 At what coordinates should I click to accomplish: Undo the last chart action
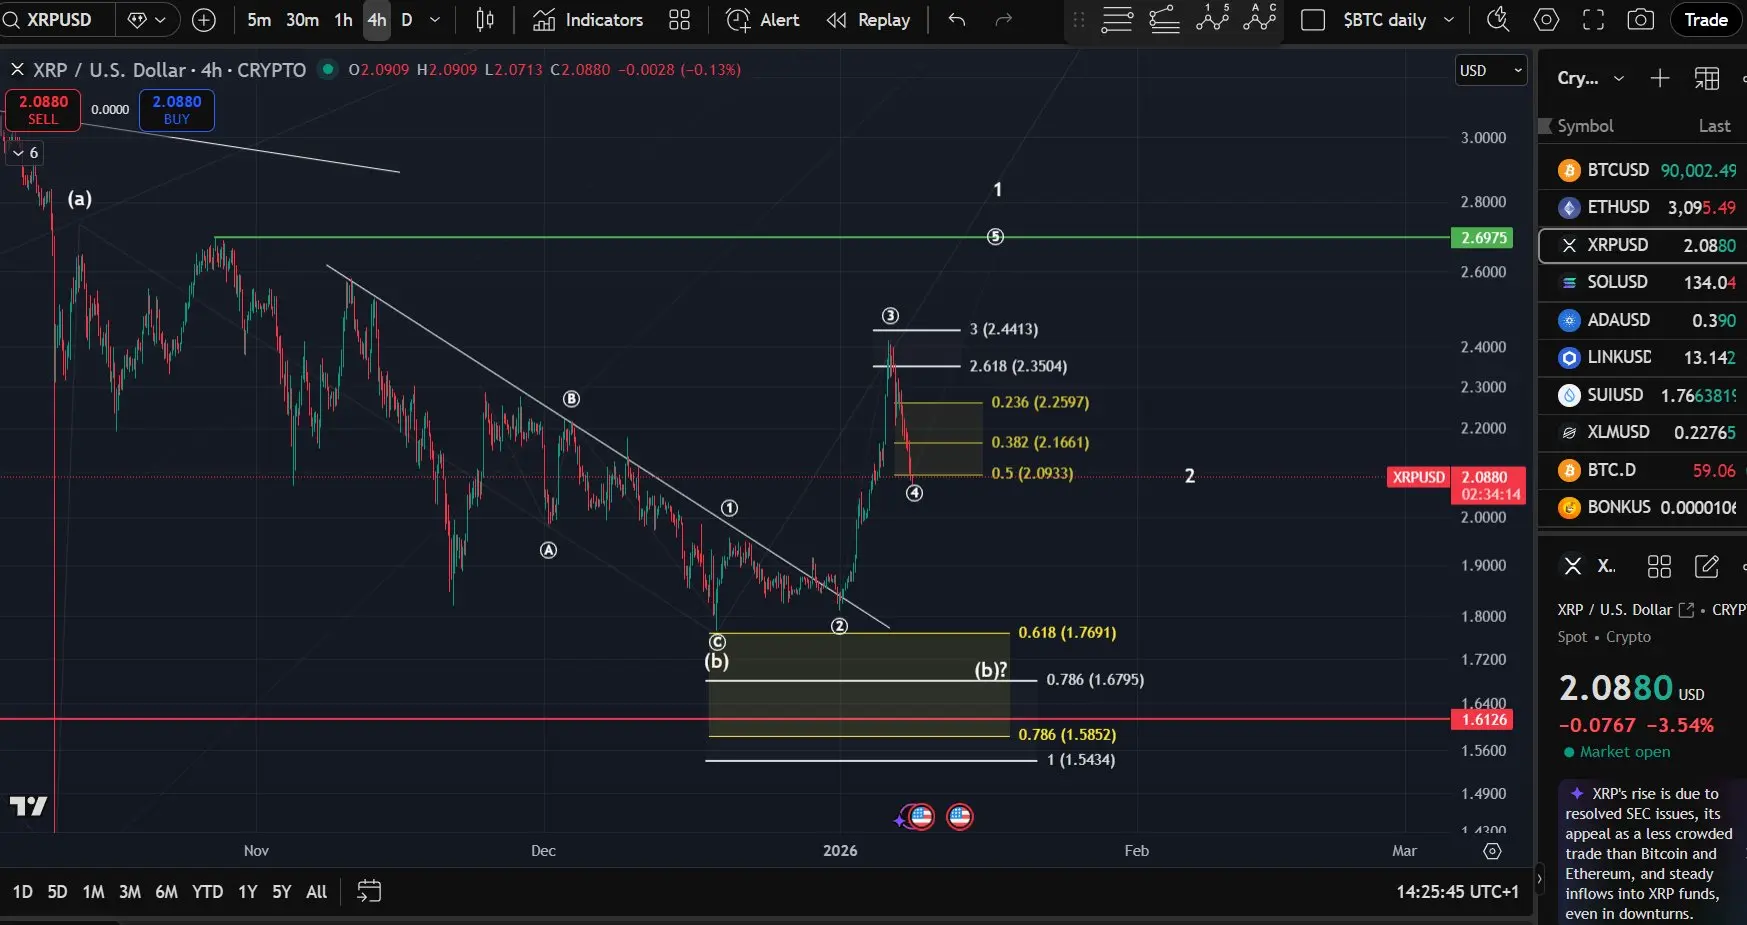[x=957, y=20]
